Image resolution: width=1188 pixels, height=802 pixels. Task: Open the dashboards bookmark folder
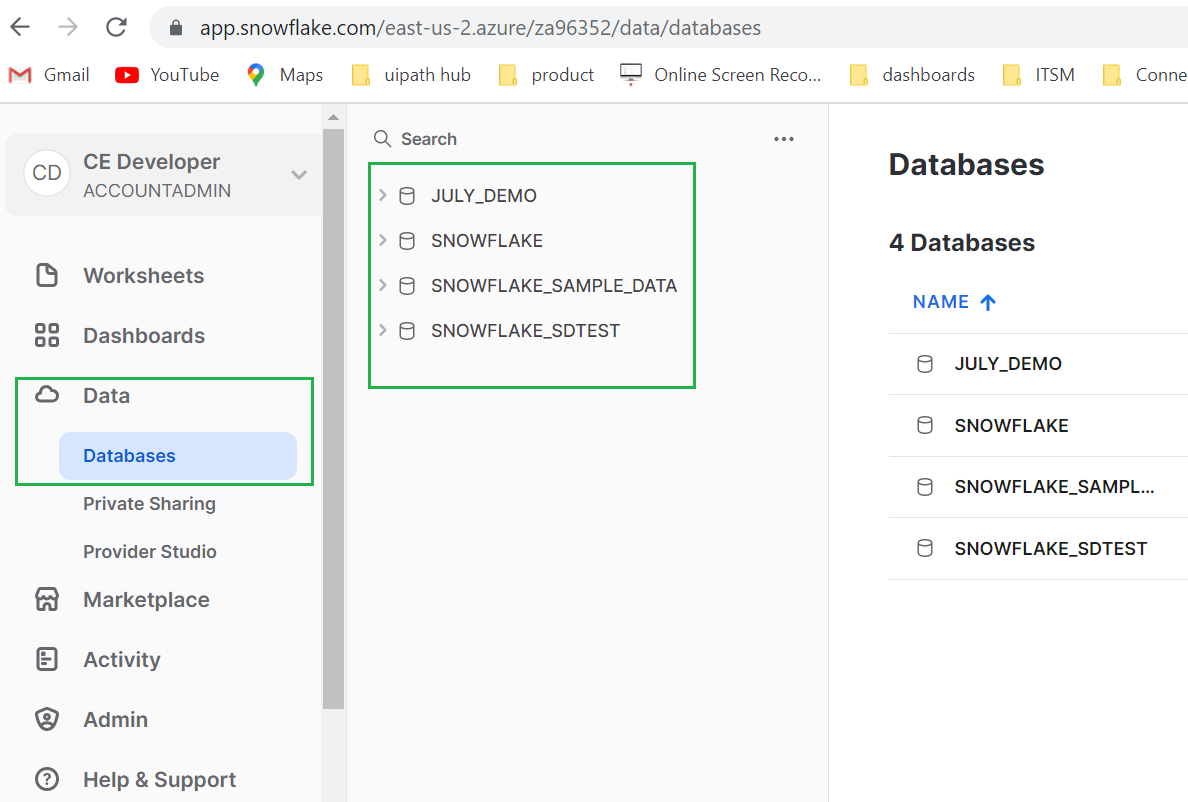912,75
